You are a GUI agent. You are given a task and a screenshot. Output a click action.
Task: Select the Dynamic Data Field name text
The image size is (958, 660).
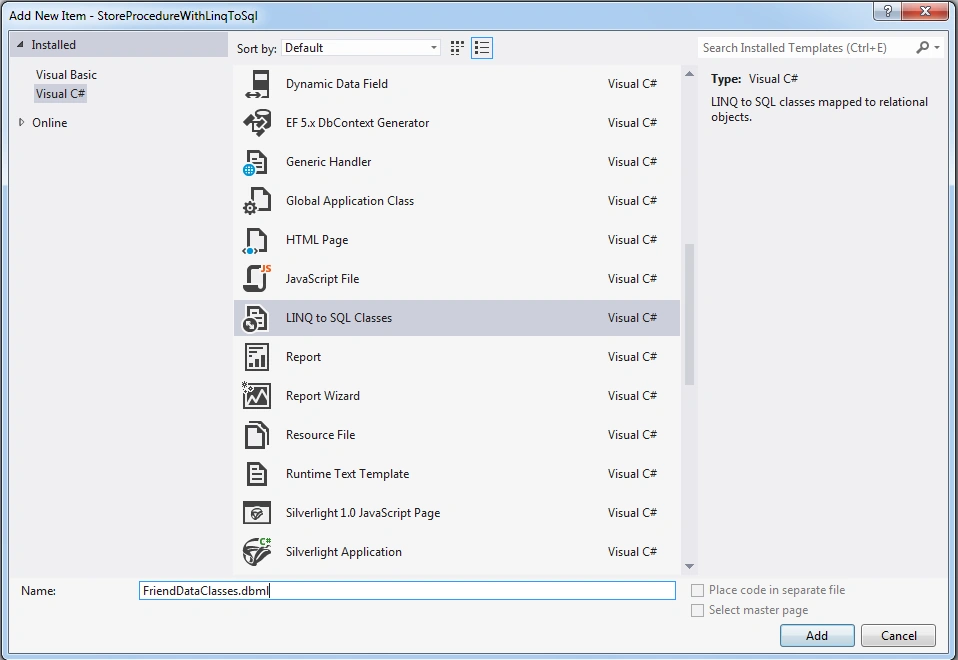point(337,84)
